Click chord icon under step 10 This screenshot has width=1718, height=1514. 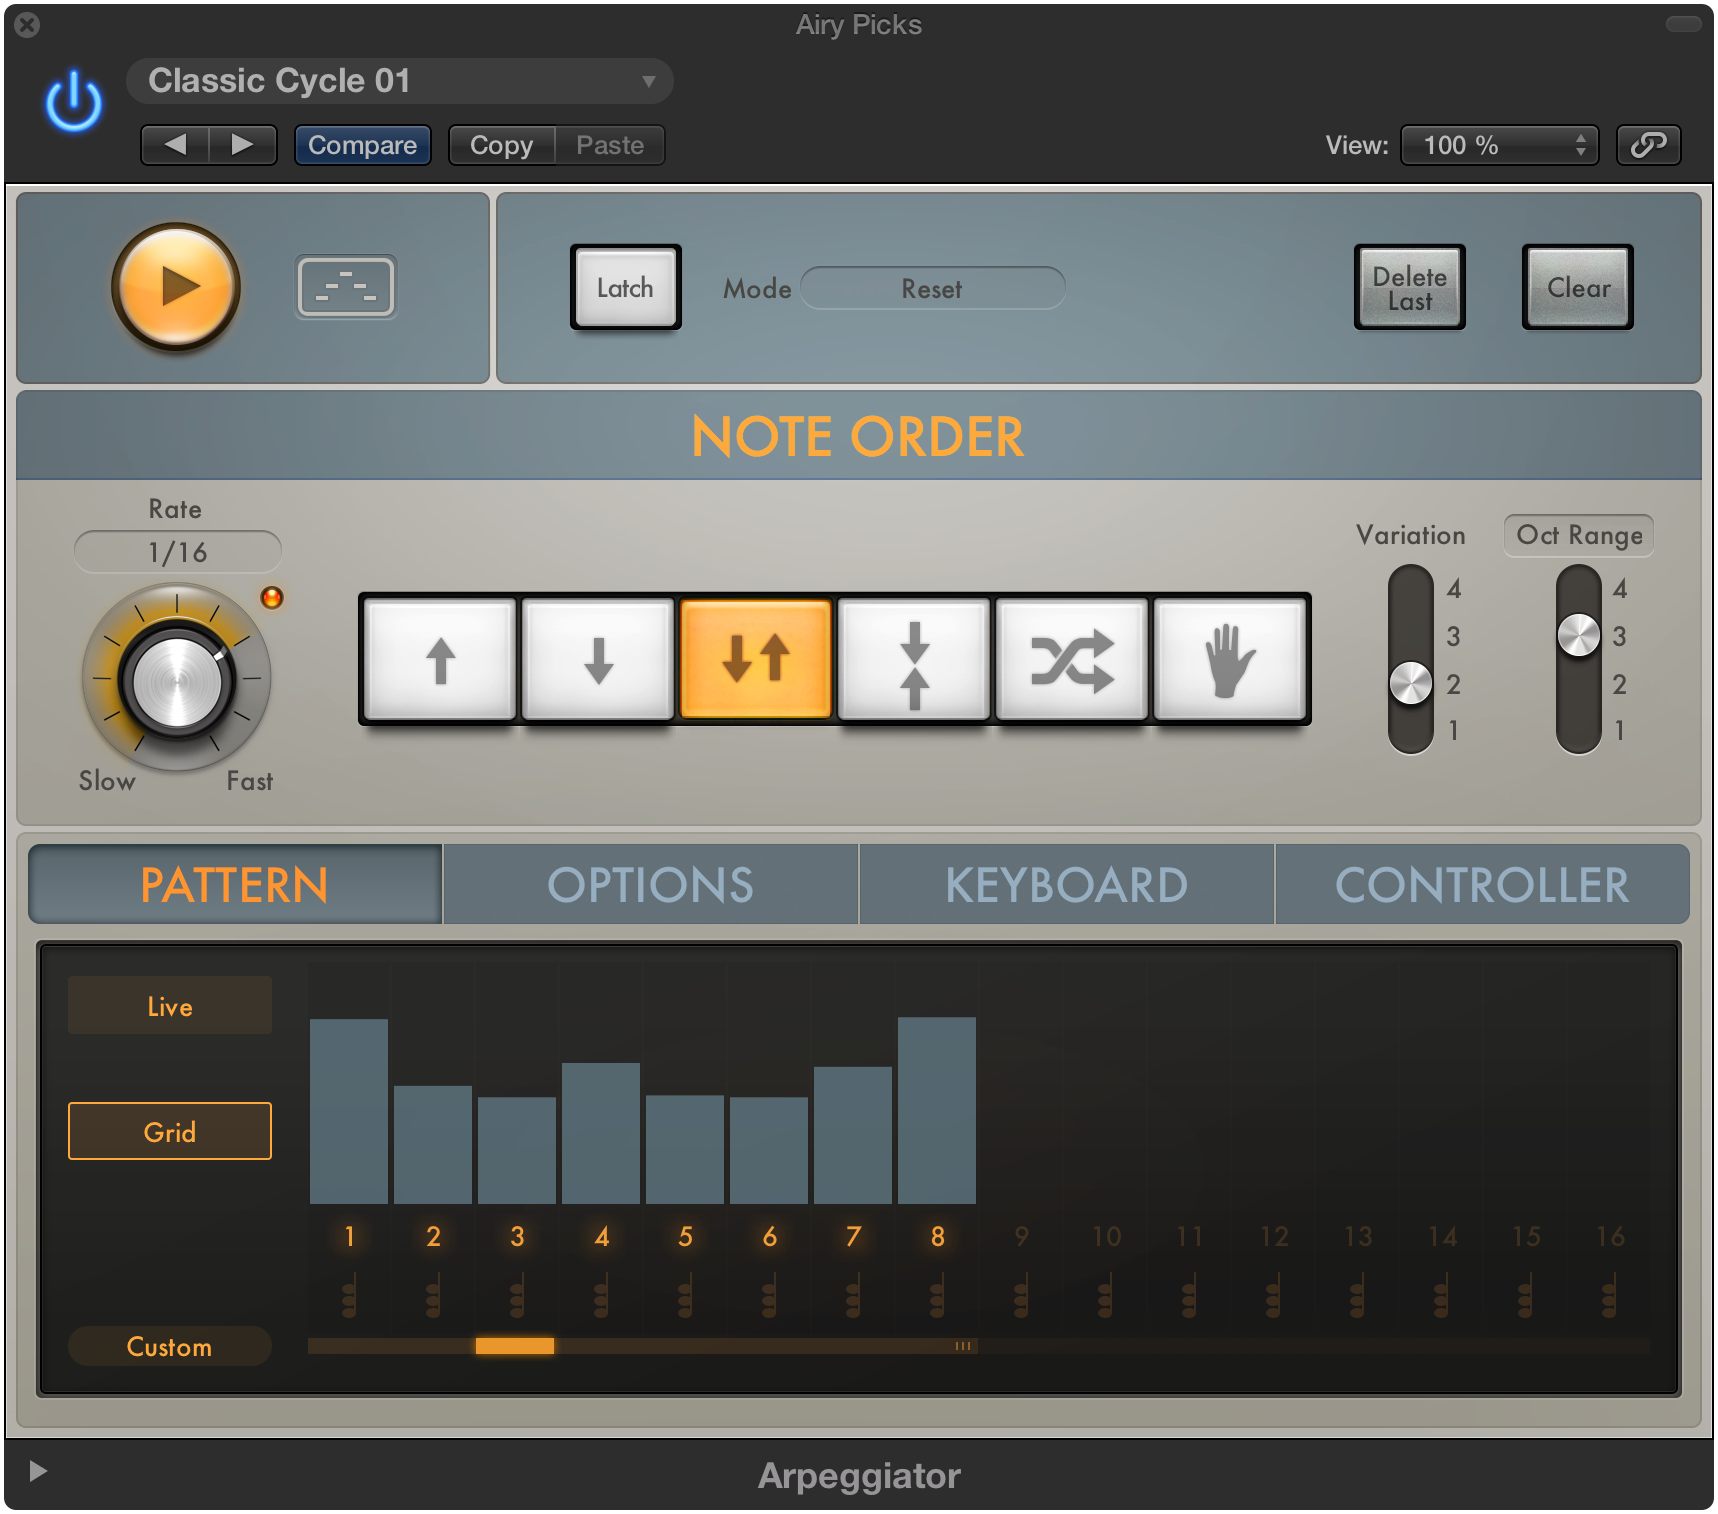1105,1296
